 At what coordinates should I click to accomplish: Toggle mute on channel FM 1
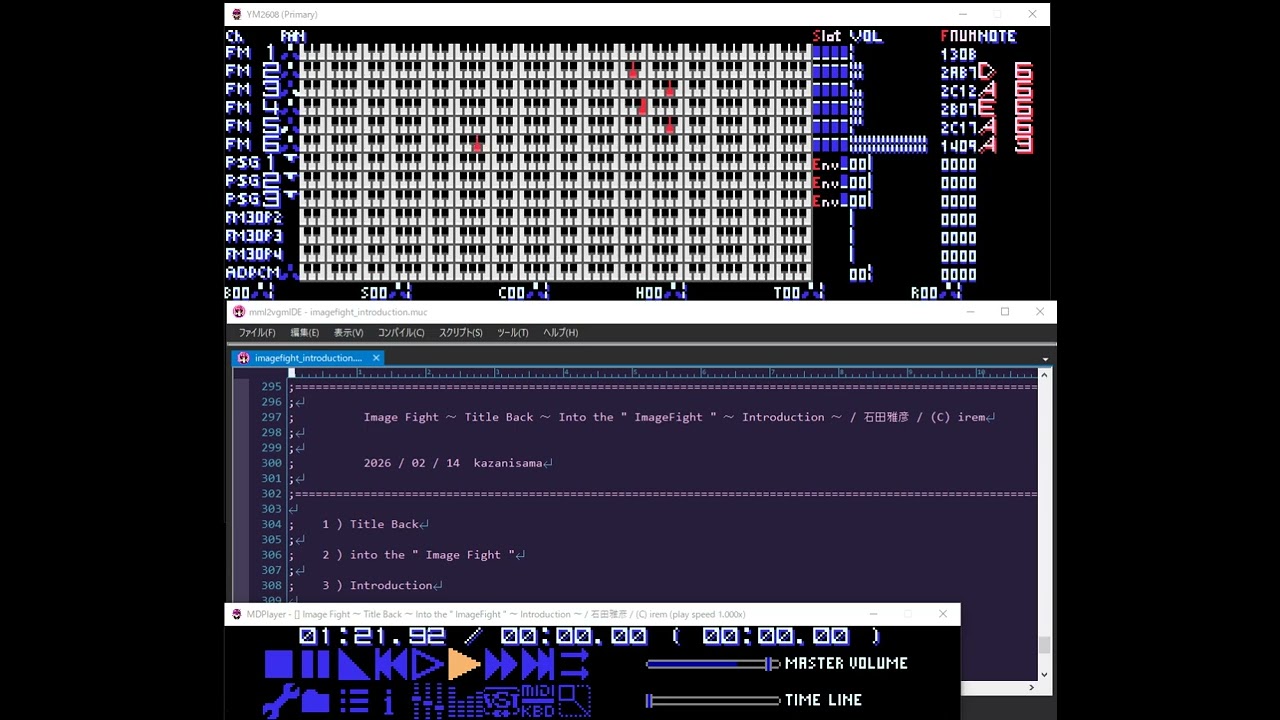pos(251,53)
